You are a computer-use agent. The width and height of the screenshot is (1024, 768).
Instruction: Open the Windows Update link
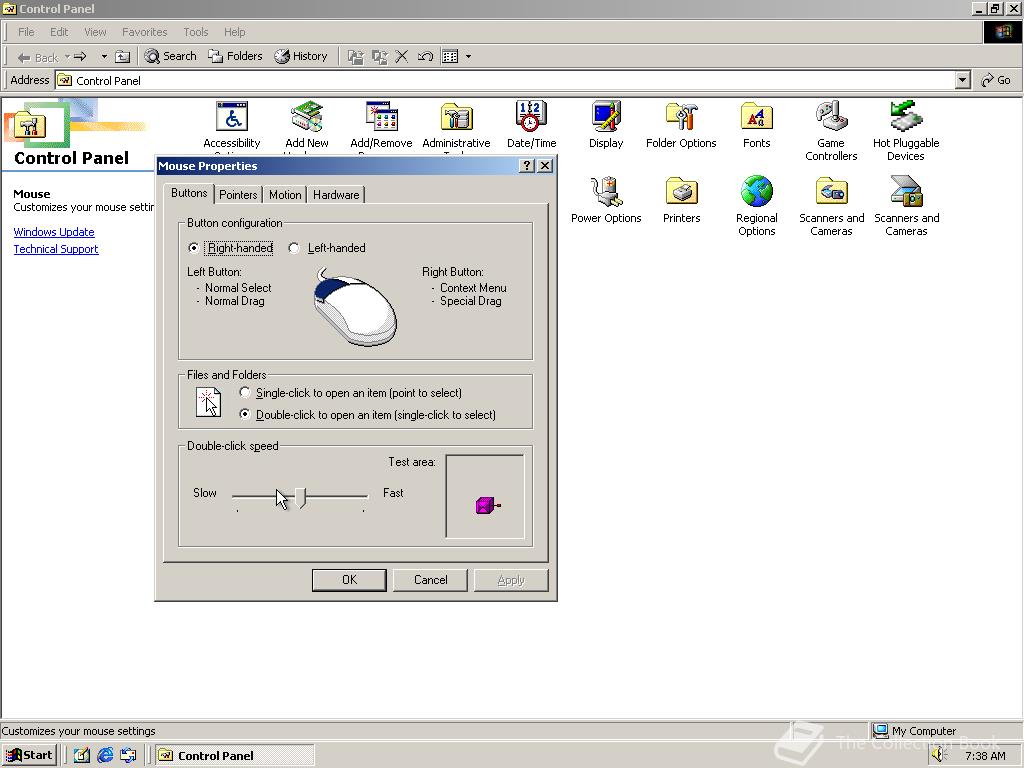click(54, 232)
